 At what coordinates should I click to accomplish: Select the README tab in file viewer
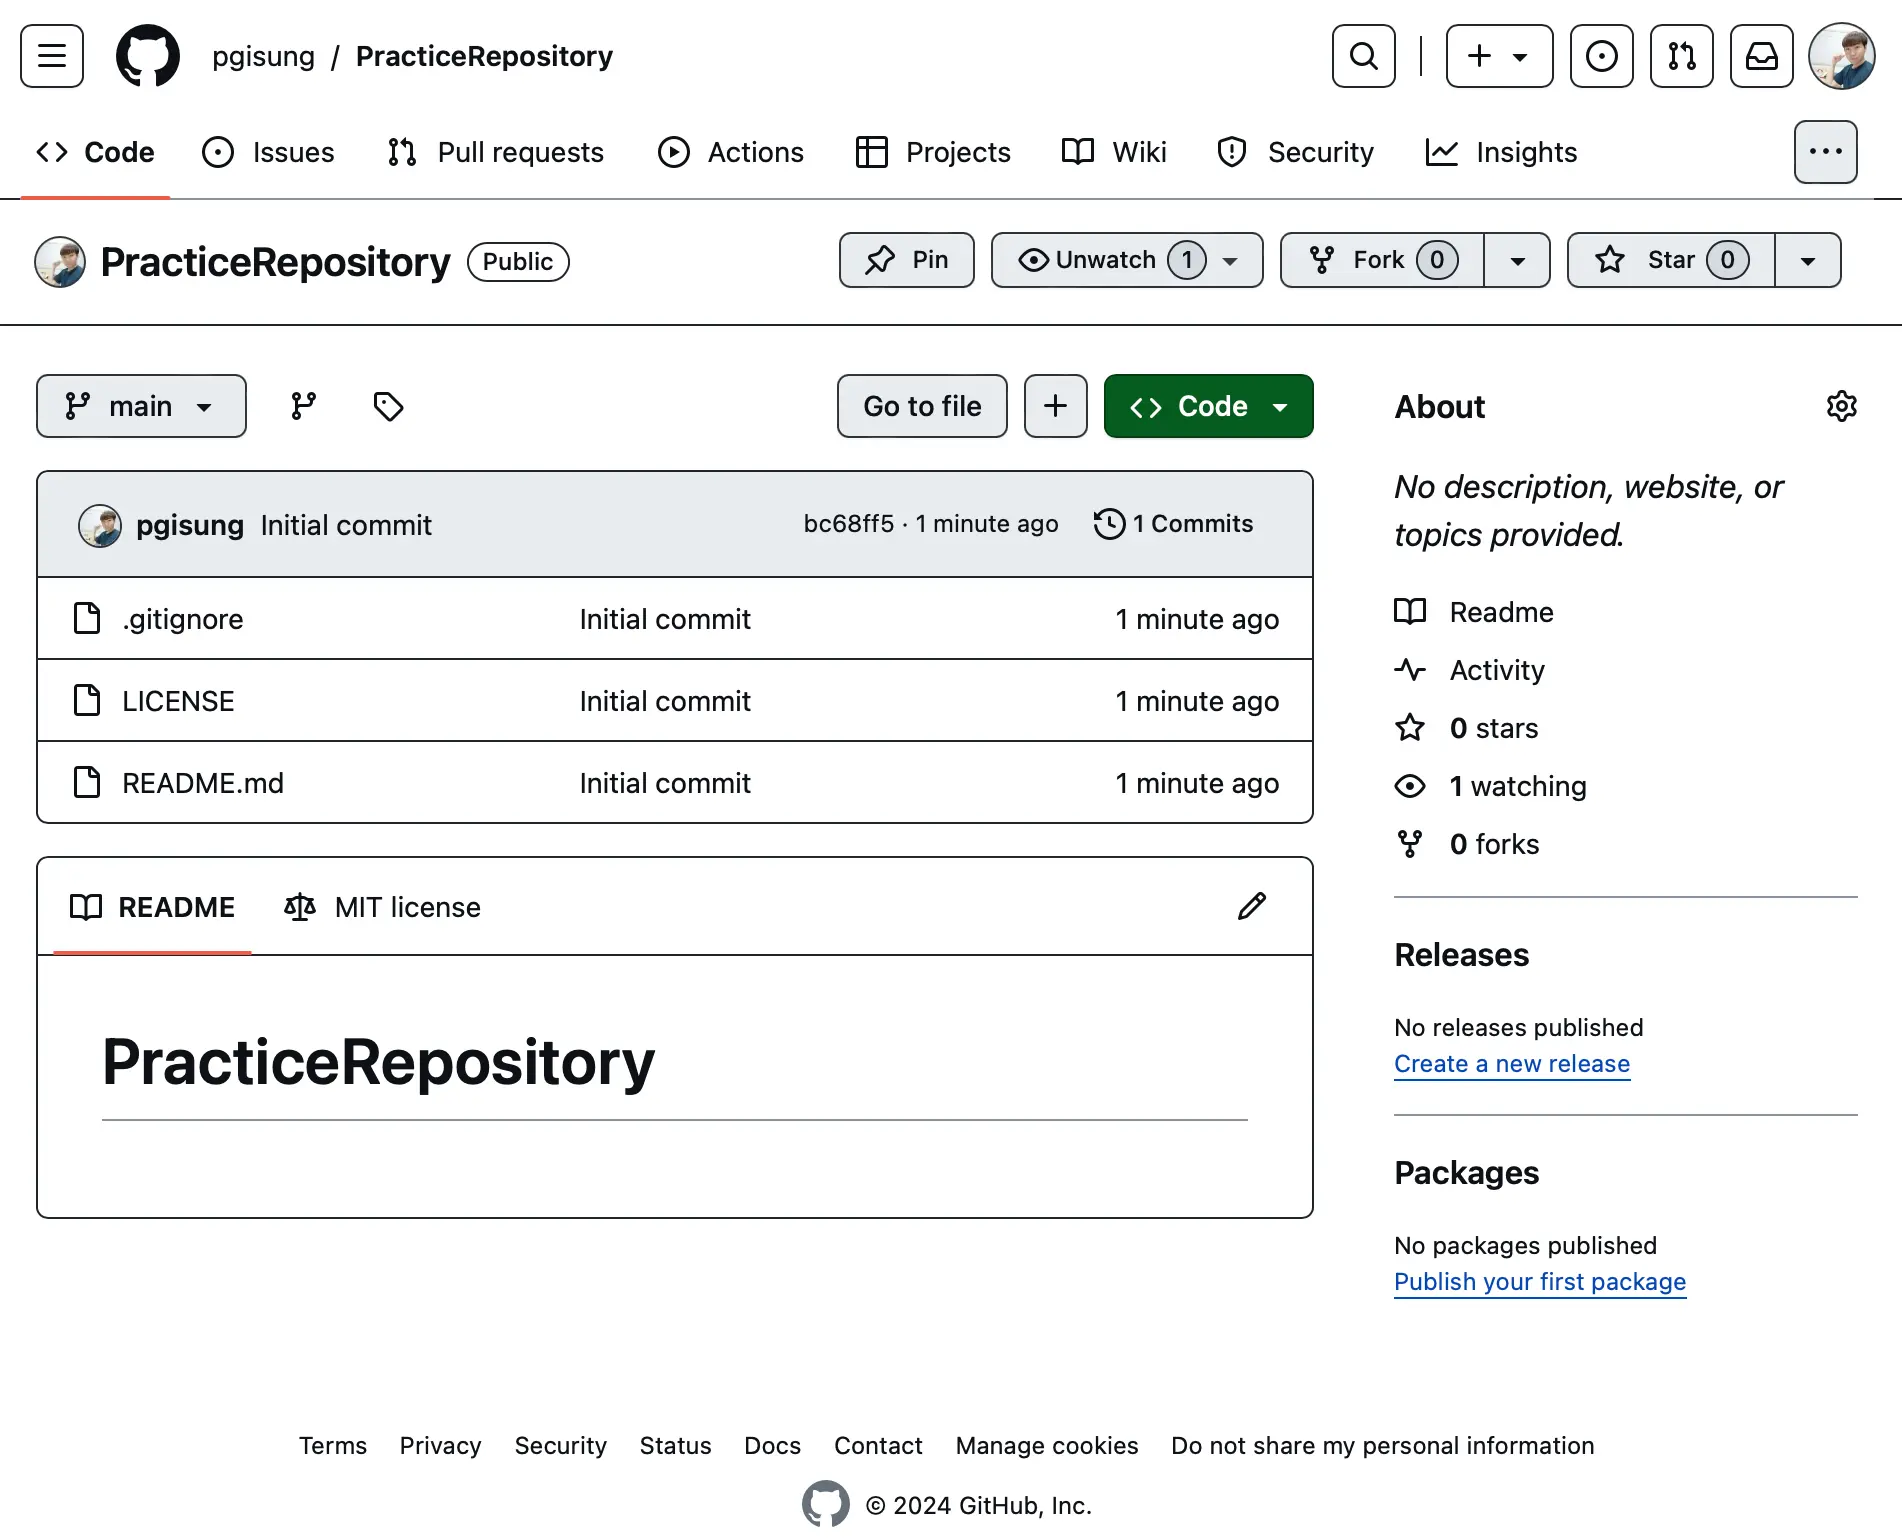coord(152,907)
